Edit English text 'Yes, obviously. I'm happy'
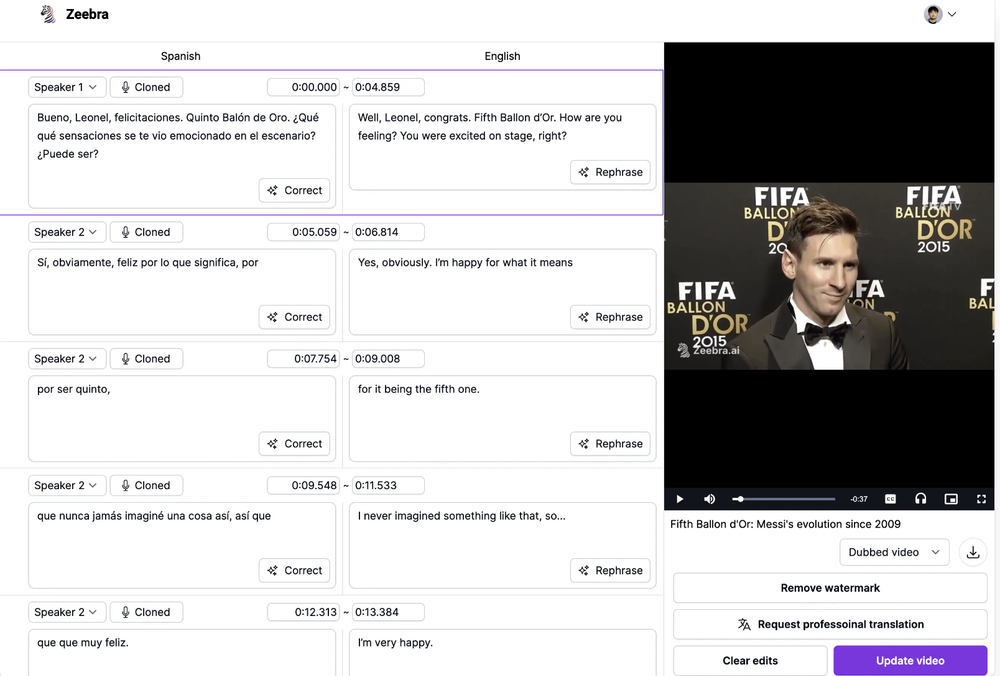Viewport: 1000px width, 676px height. pos(503,292)
